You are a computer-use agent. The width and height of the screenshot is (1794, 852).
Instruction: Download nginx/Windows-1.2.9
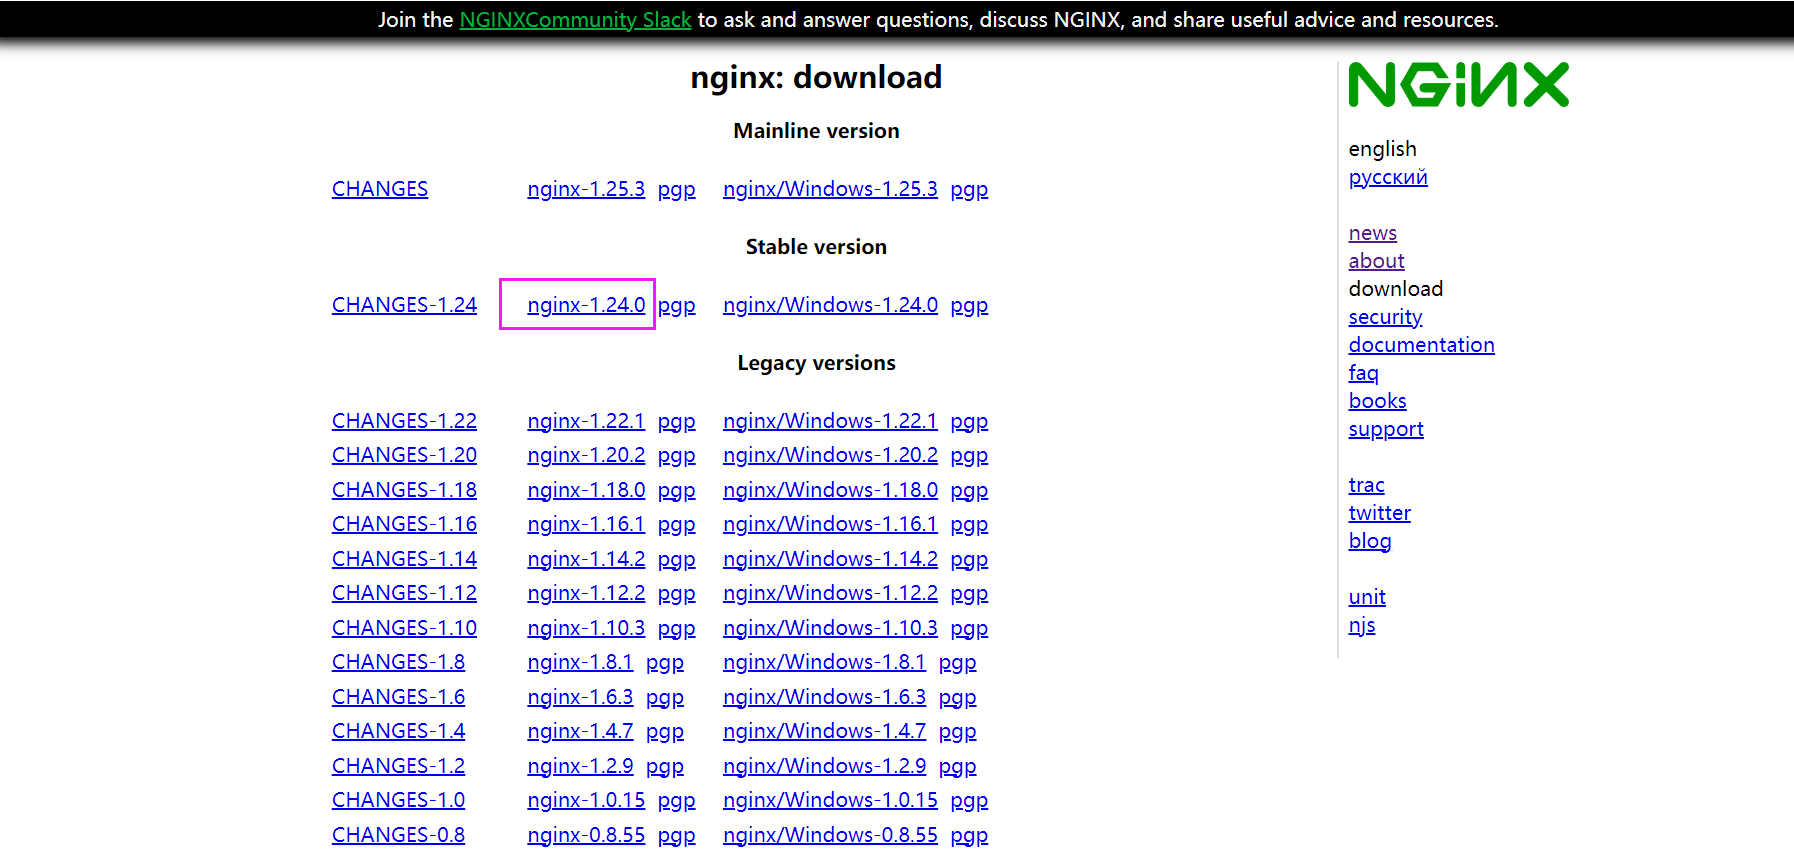pyautogui.click(x=824, y=766)
